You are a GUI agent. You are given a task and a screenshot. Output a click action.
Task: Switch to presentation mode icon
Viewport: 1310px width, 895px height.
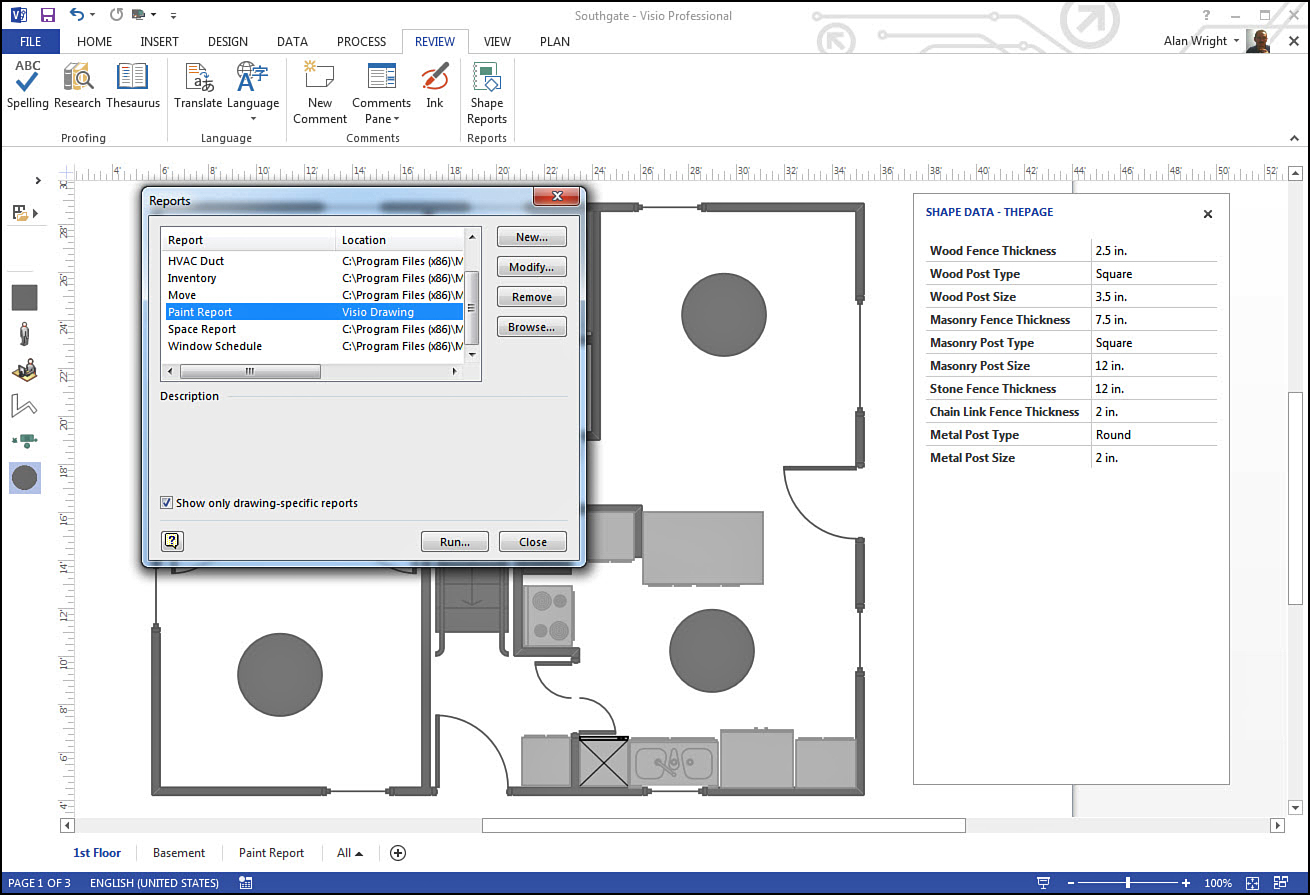1044,883
